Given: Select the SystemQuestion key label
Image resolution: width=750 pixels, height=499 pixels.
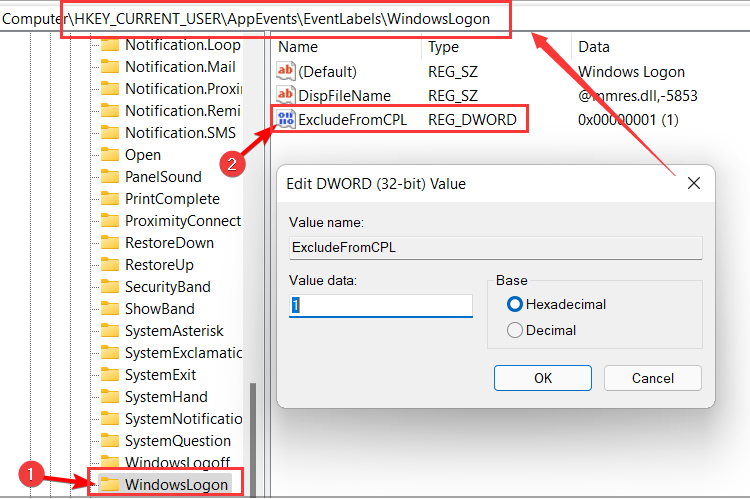Looking at the screenshot, I should coord(177,441).
